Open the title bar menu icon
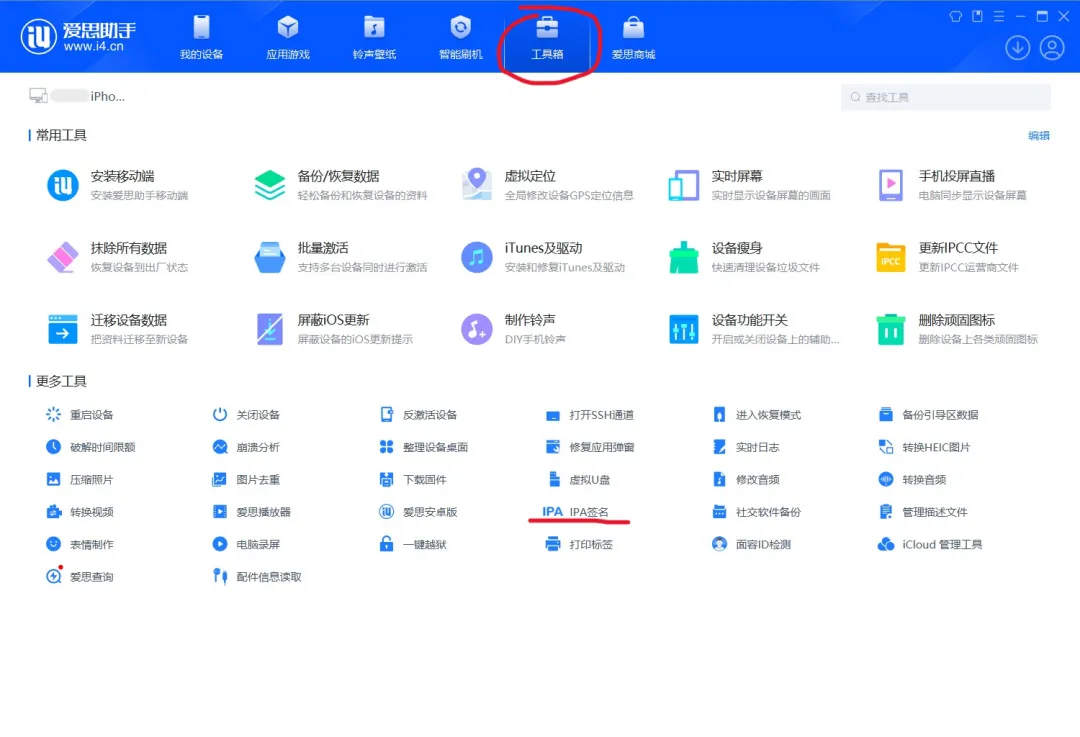Screen dimensions: 1080x737 [999, 17]
